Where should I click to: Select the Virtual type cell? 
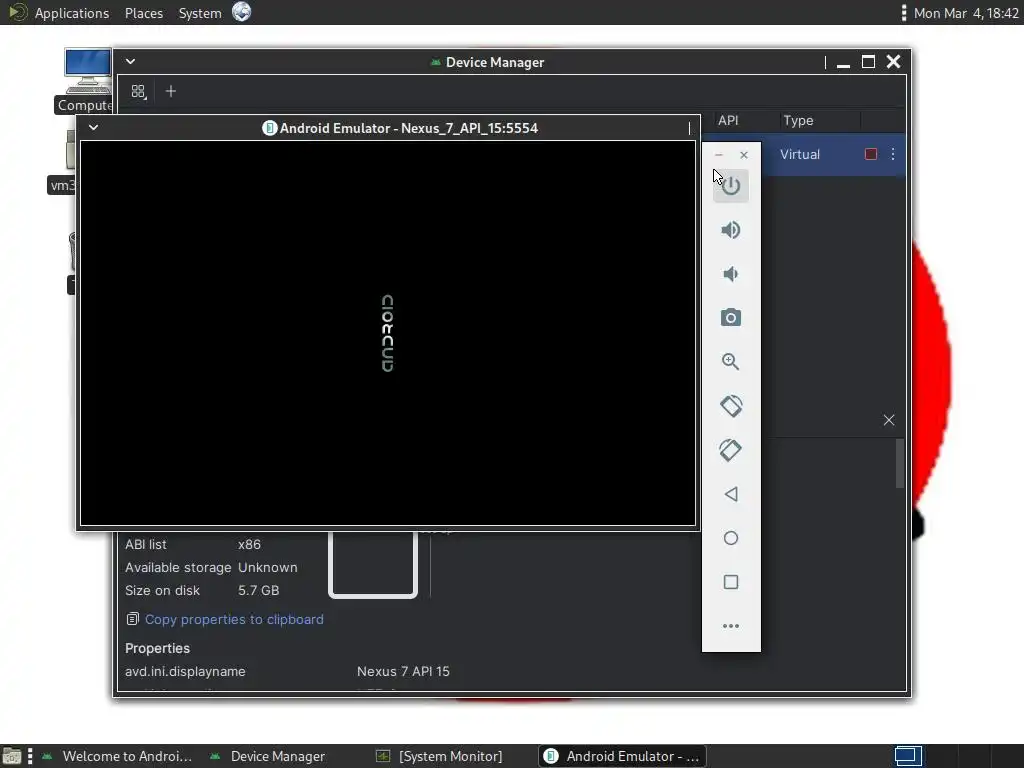(800, 154)
